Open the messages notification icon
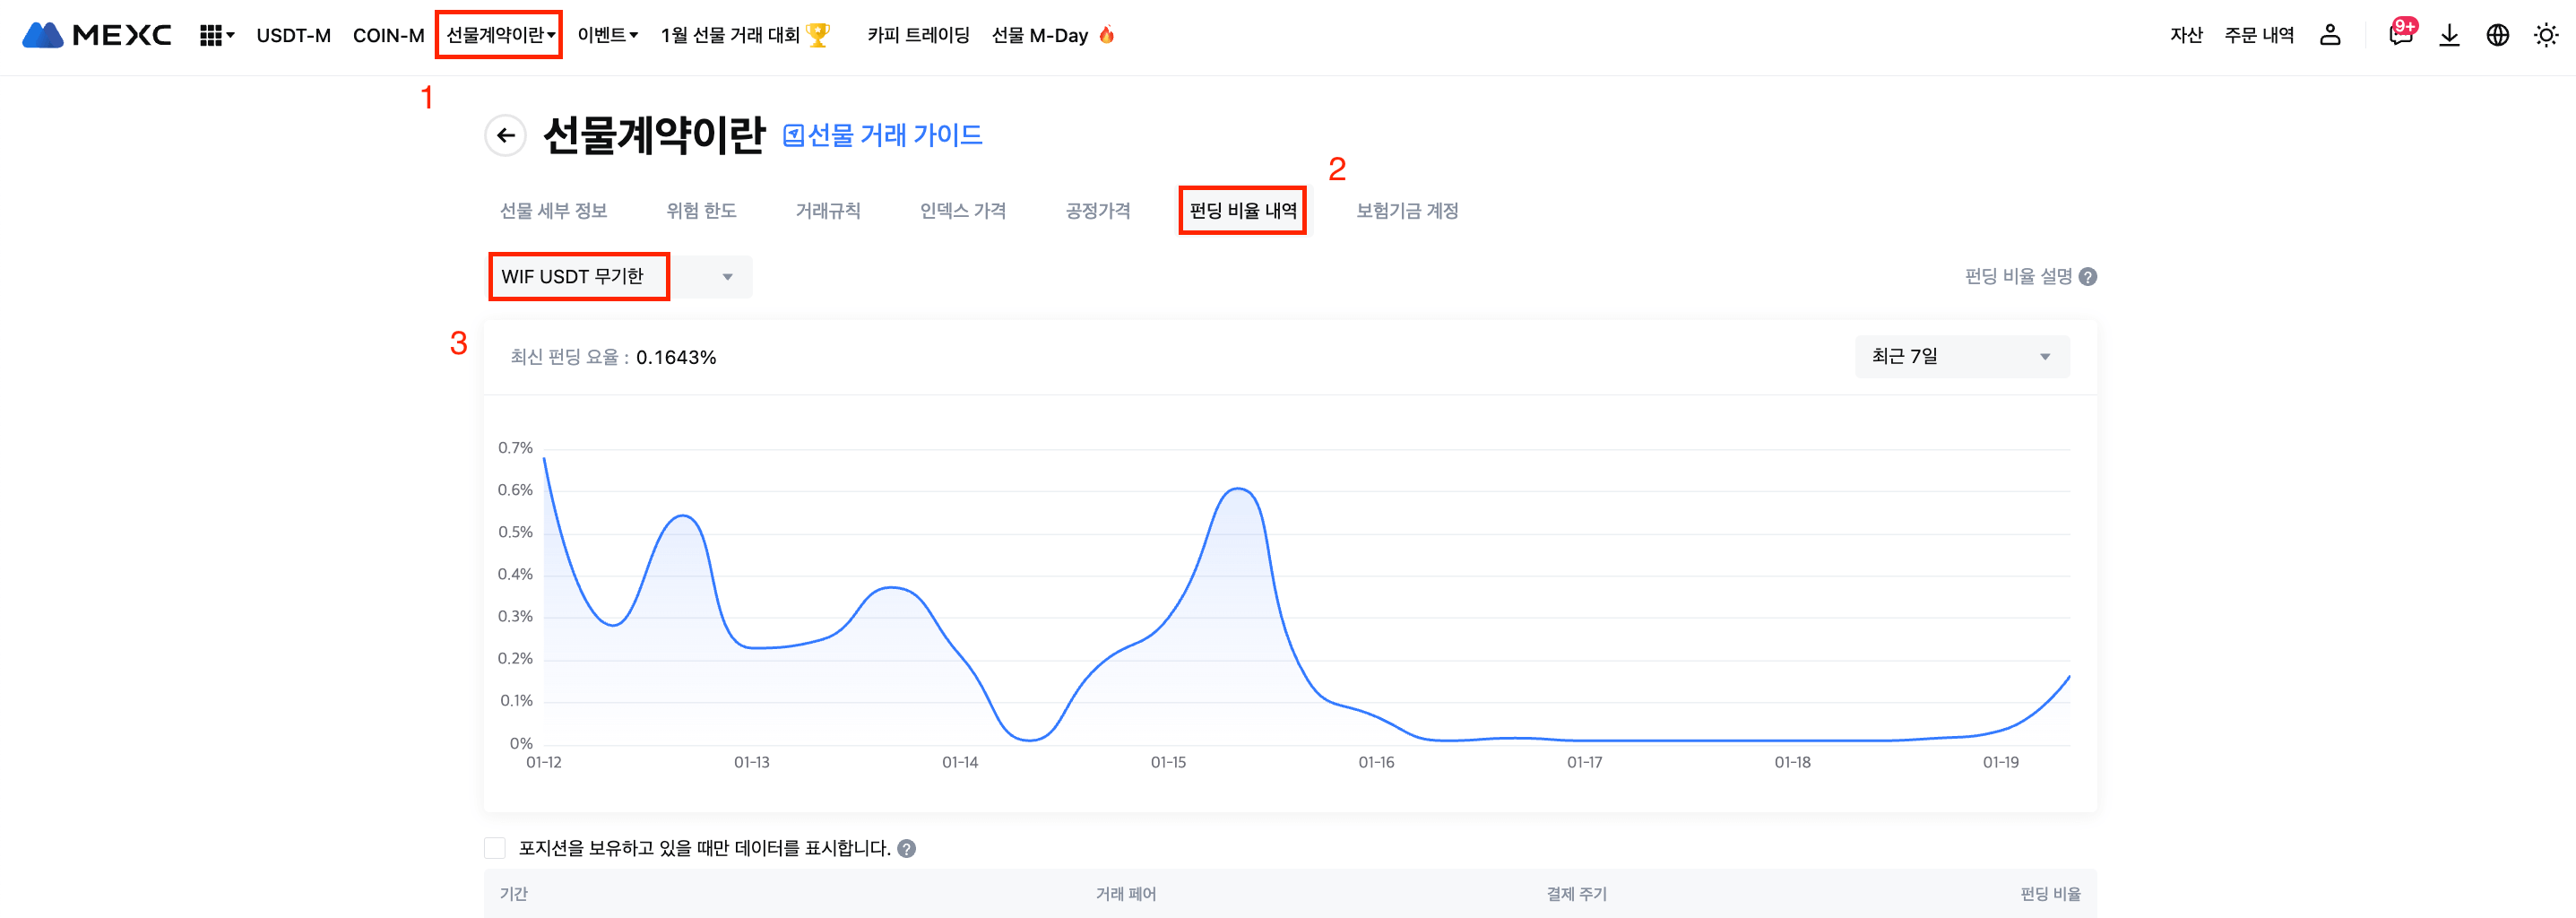The width and height of the screenshot is (2576, 918). pos(2399,35)
